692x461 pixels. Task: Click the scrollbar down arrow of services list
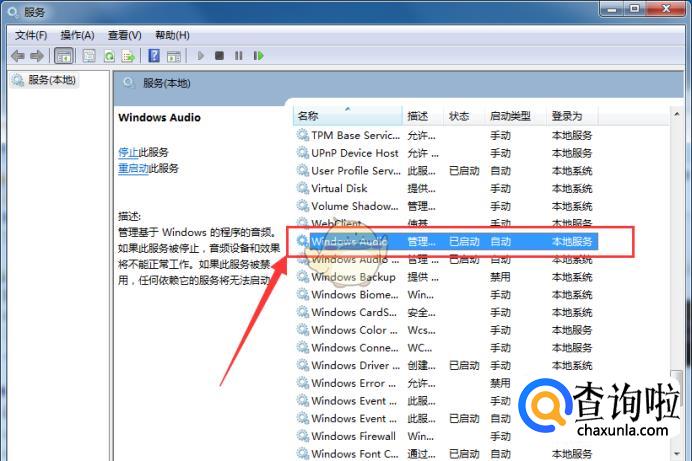(x=677, y=454)
